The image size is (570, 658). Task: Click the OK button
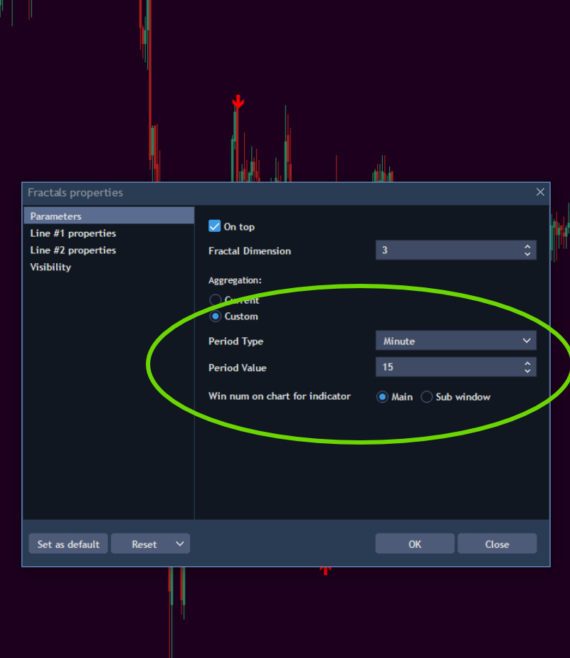(x=415, y=544)
